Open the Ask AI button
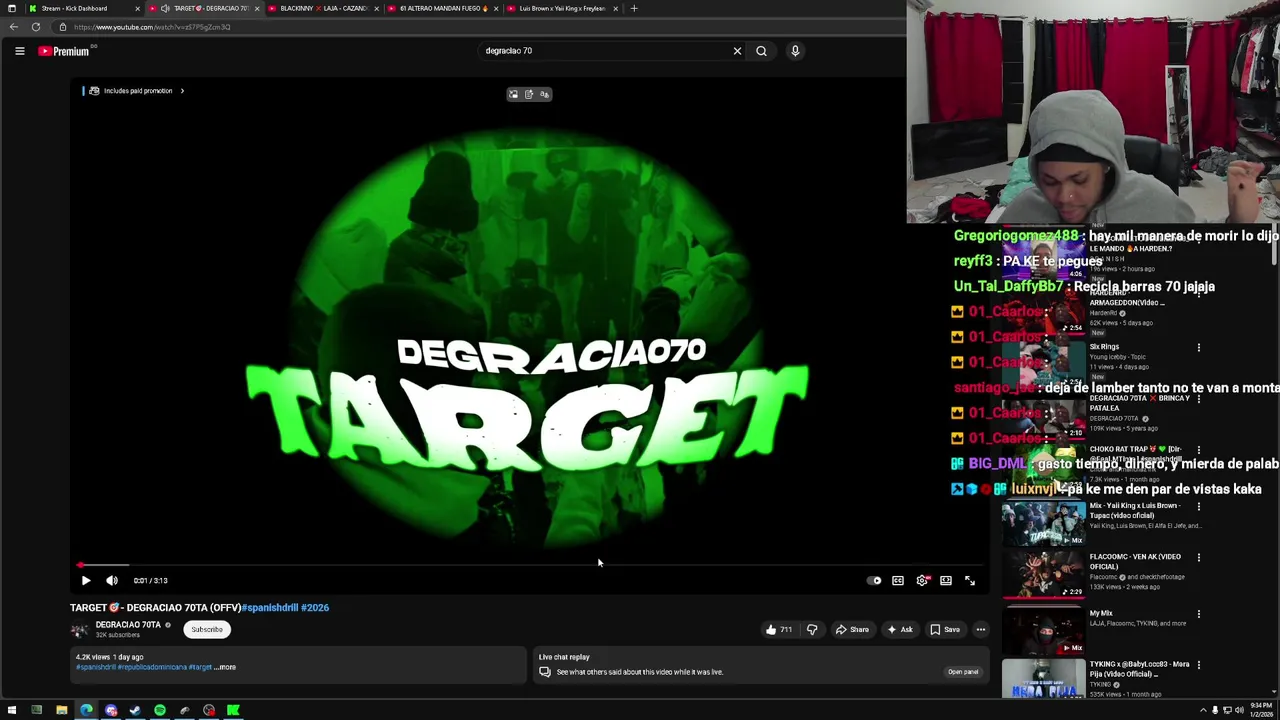The height and width of the screenshot is (720, 1280). 900,629
